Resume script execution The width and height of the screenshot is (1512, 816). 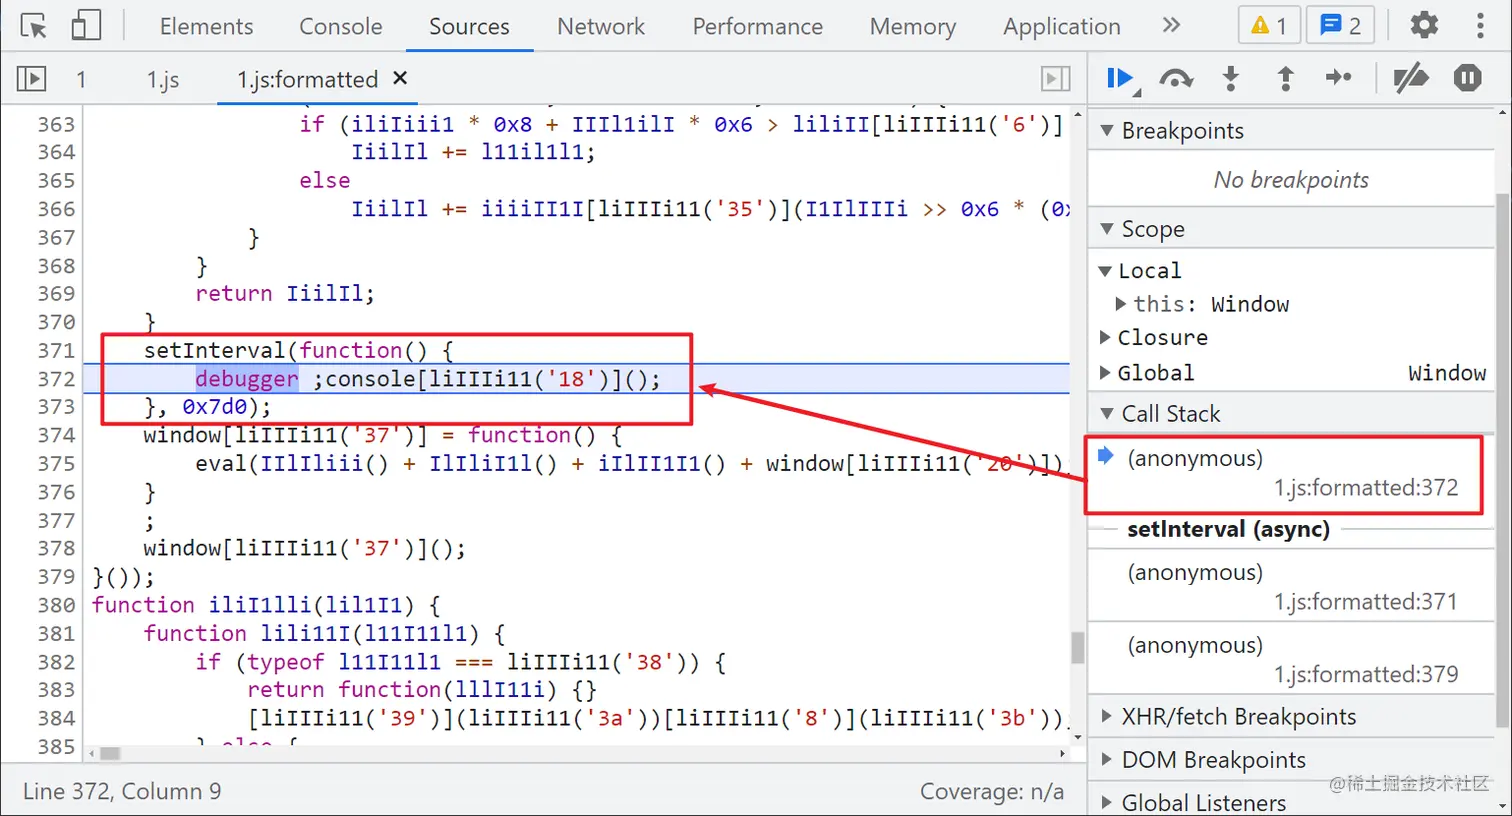click(x=1120, y=78)
